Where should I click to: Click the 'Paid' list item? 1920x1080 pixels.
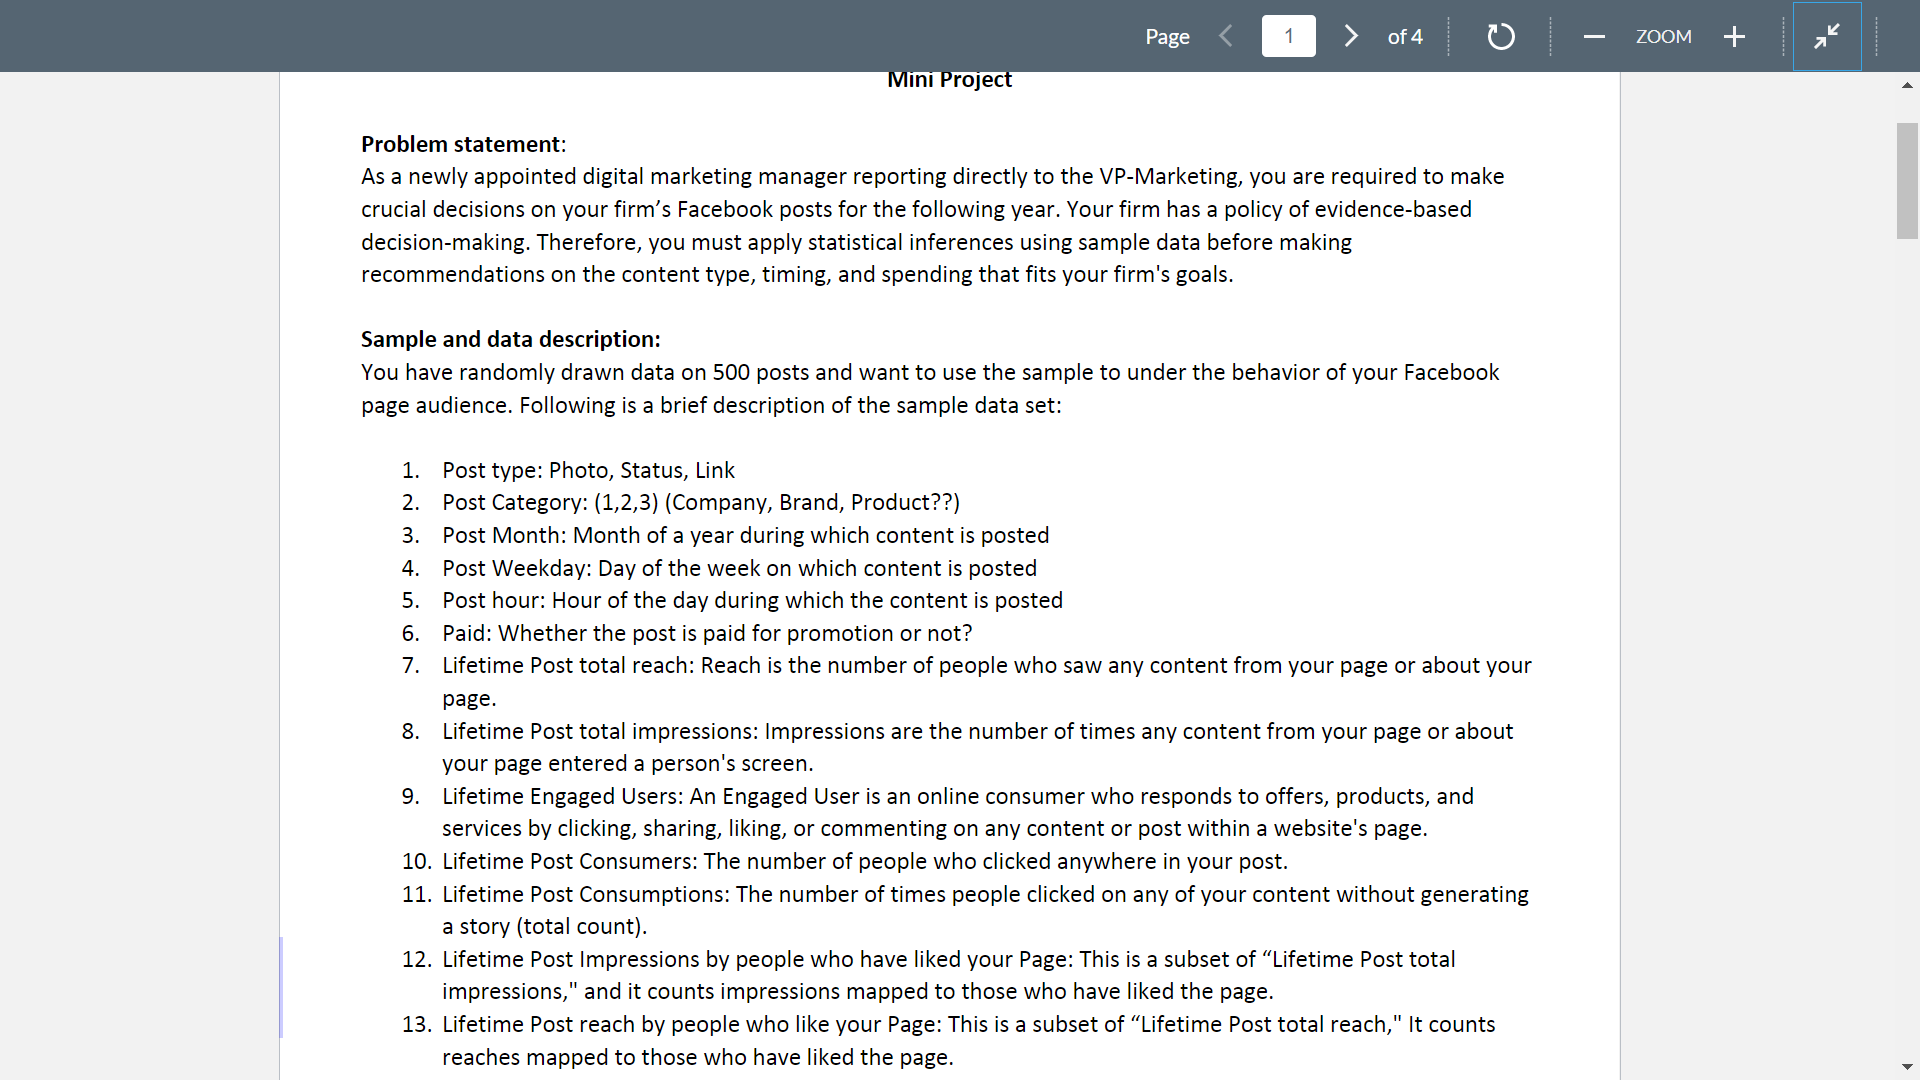point(706,632)
